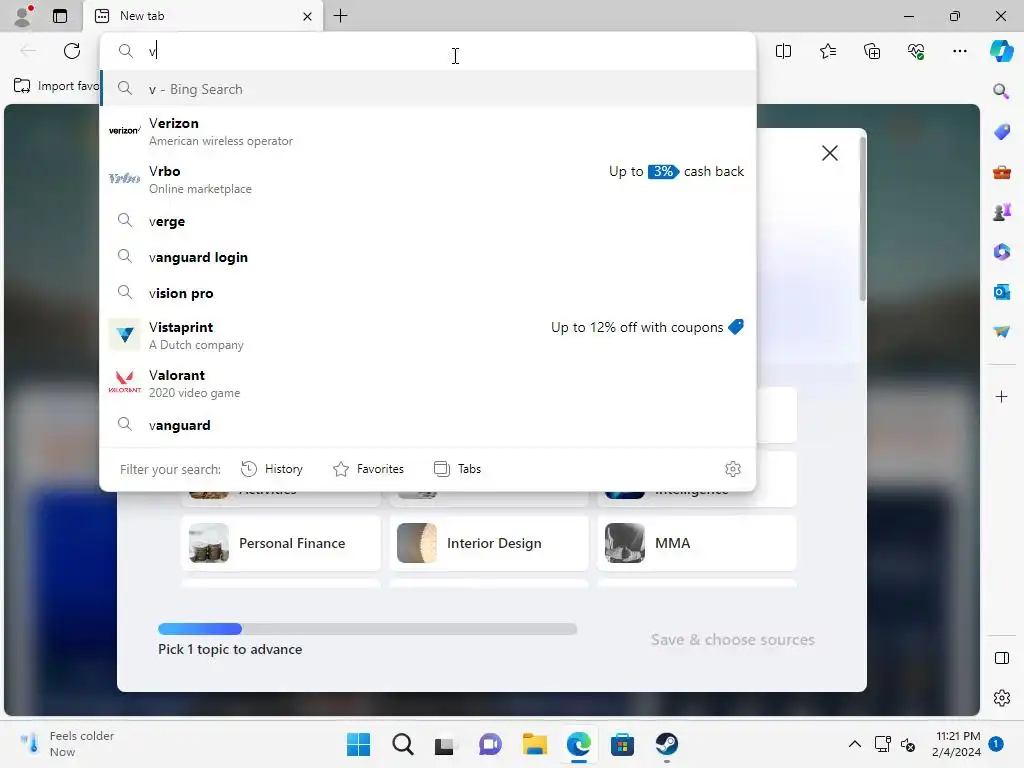Pick the MMA topic
This screenshot has width=1024, height=768.
(x=696, y=543)
